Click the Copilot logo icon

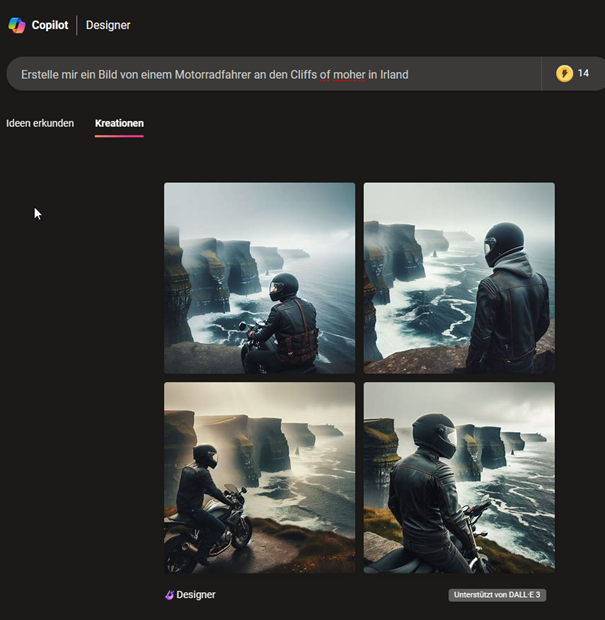coord(17,25)
